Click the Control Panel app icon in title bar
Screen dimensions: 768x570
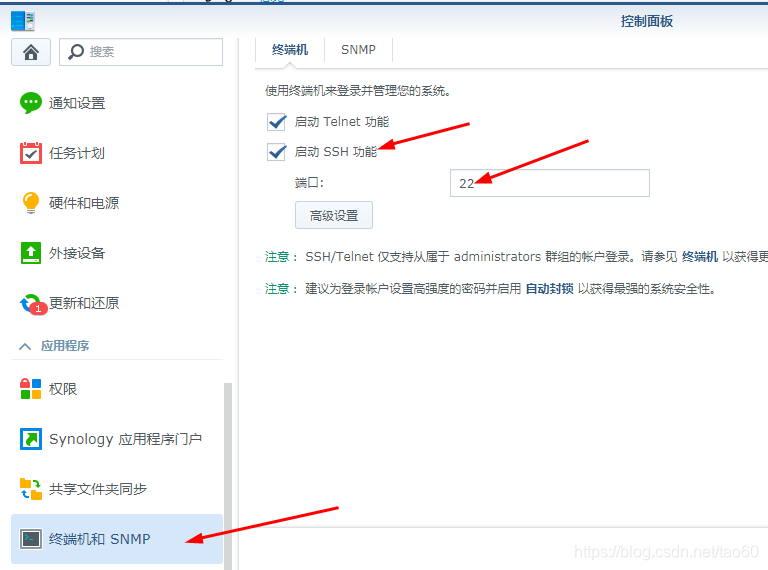coord(23,21)
